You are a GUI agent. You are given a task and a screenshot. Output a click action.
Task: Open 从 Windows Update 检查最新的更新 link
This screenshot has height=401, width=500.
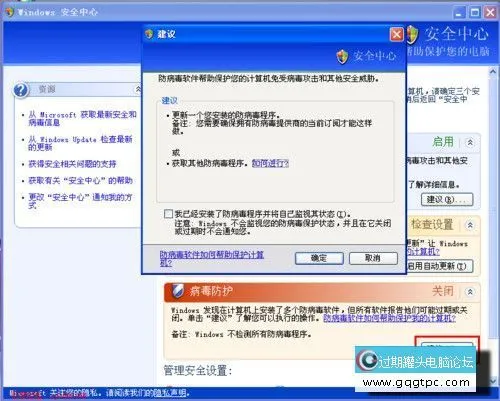[x=80, y=143]
